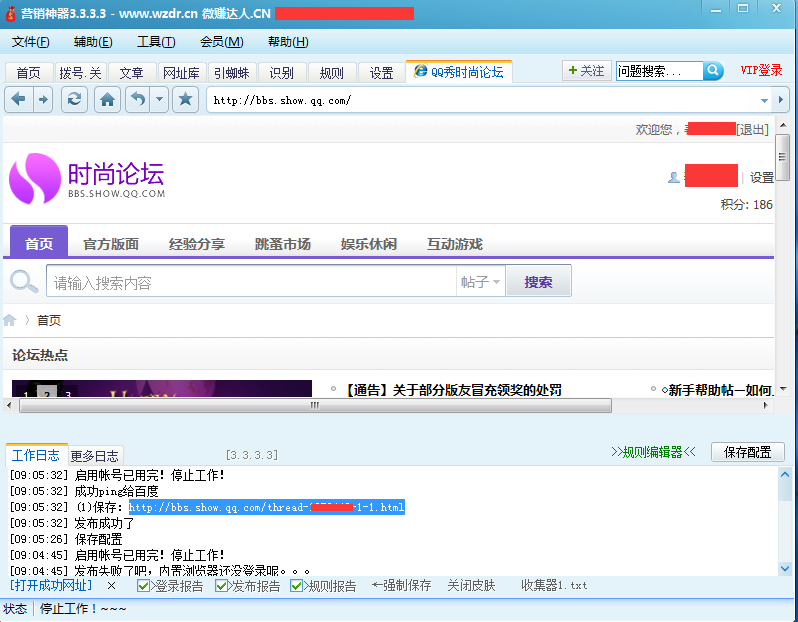Click the forum 搜索 button
This screenshot has width=798, height=622.
(538, 281)
